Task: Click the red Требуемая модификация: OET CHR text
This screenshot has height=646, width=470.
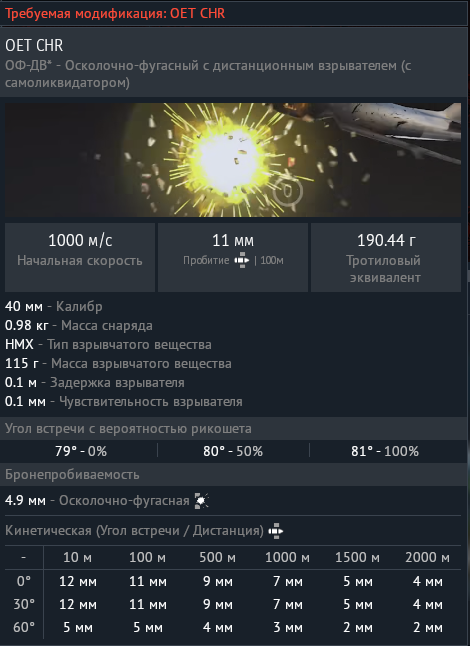Action: (115, 13)
